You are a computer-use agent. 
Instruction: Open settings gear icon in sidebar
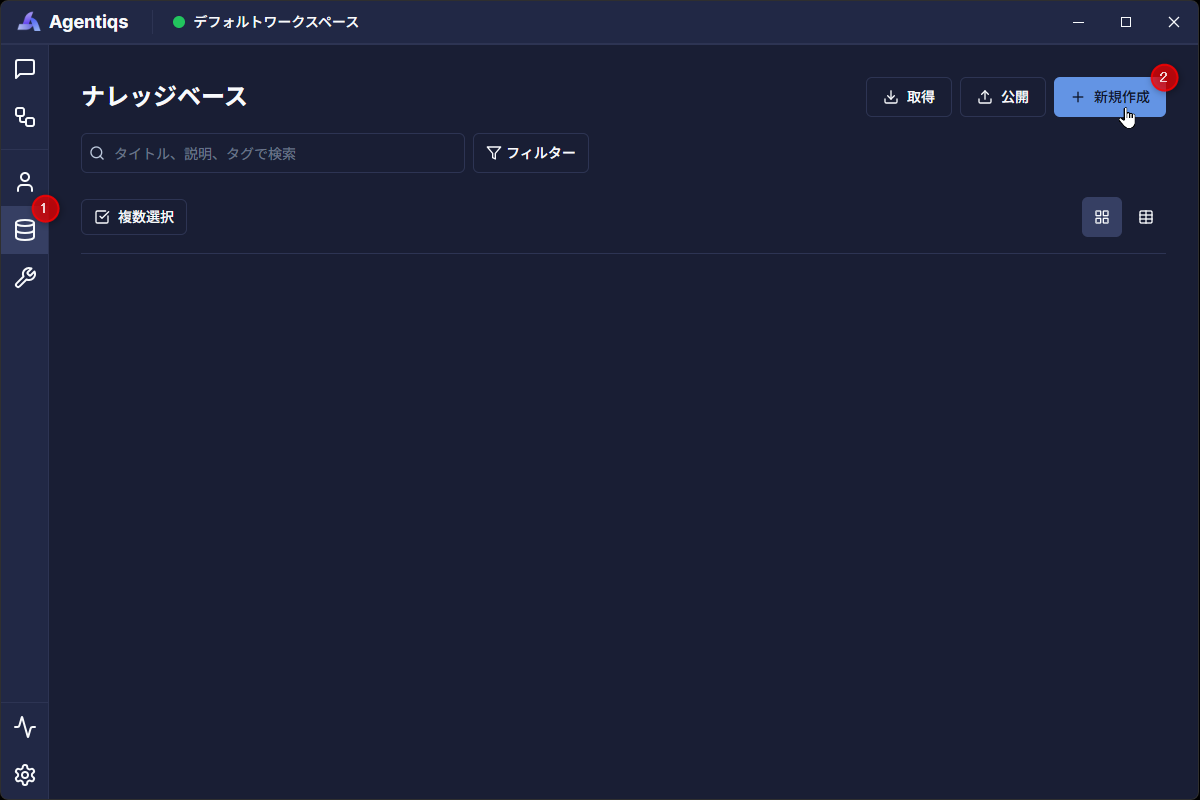click(x=25, y=775)
